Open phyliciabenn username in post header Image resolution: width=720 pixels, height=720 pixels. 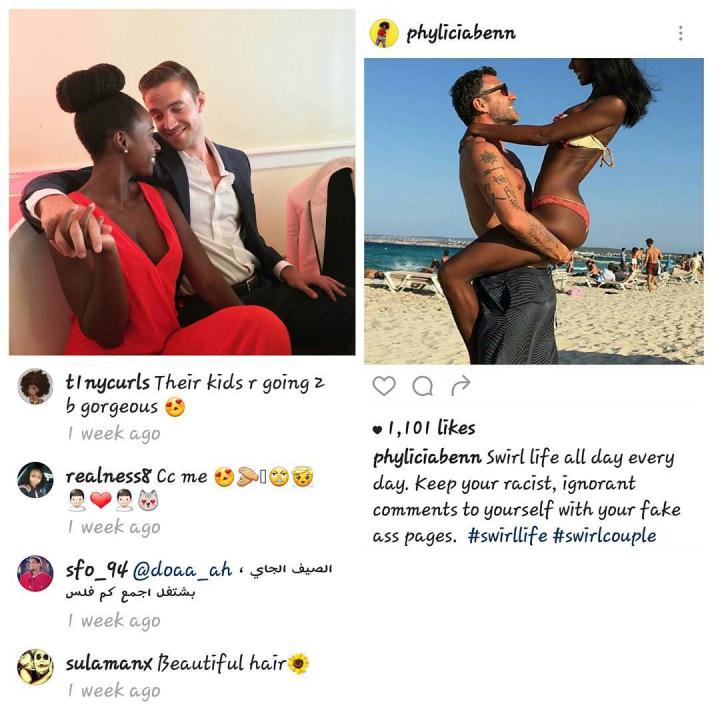(x=461, y=33)
